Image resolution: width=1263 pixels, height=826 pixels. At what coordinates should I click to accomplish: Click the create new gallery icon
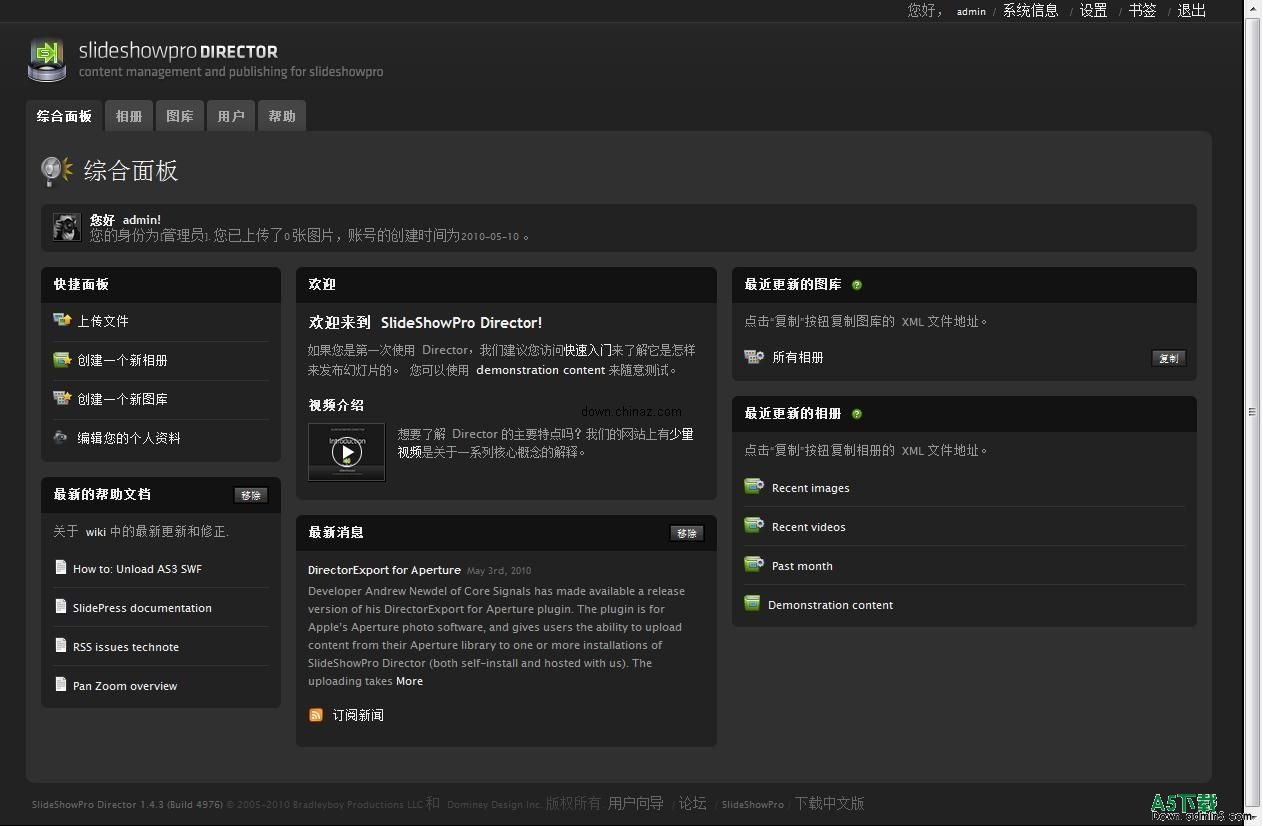pyautogui.click(x=62, y=398)
